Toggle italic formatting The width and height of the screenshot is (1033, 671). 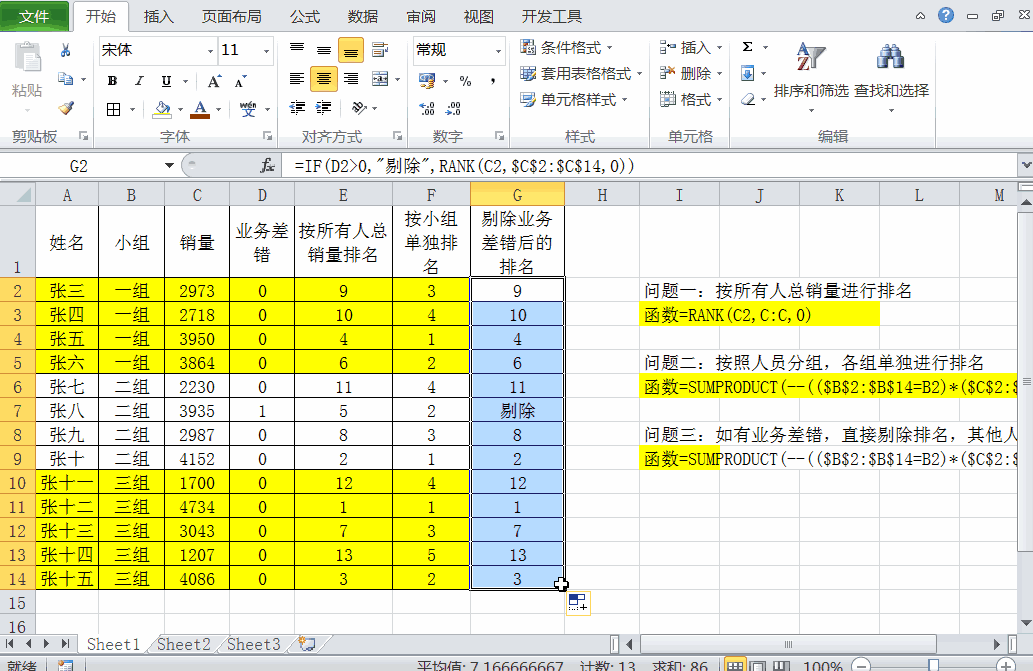coord(139,80)
